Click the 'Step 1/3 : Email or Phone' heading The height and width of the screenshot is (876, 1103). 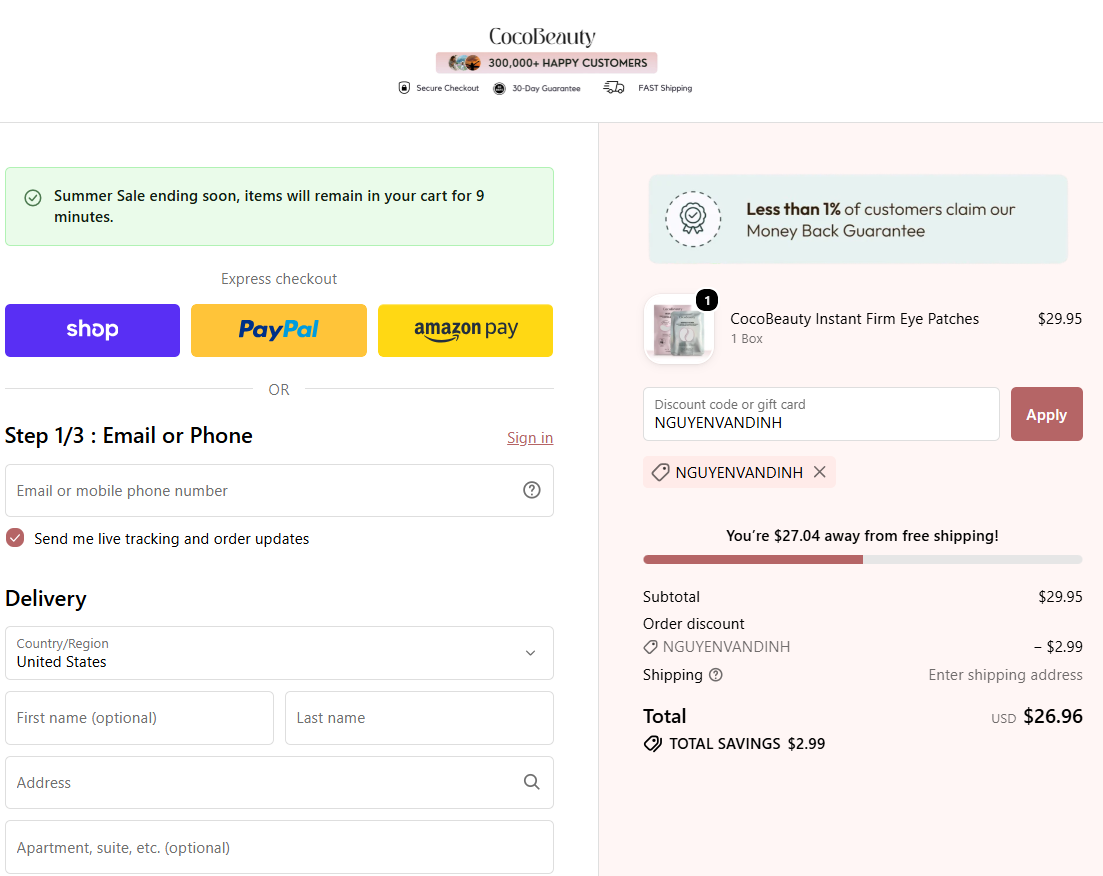129,436
